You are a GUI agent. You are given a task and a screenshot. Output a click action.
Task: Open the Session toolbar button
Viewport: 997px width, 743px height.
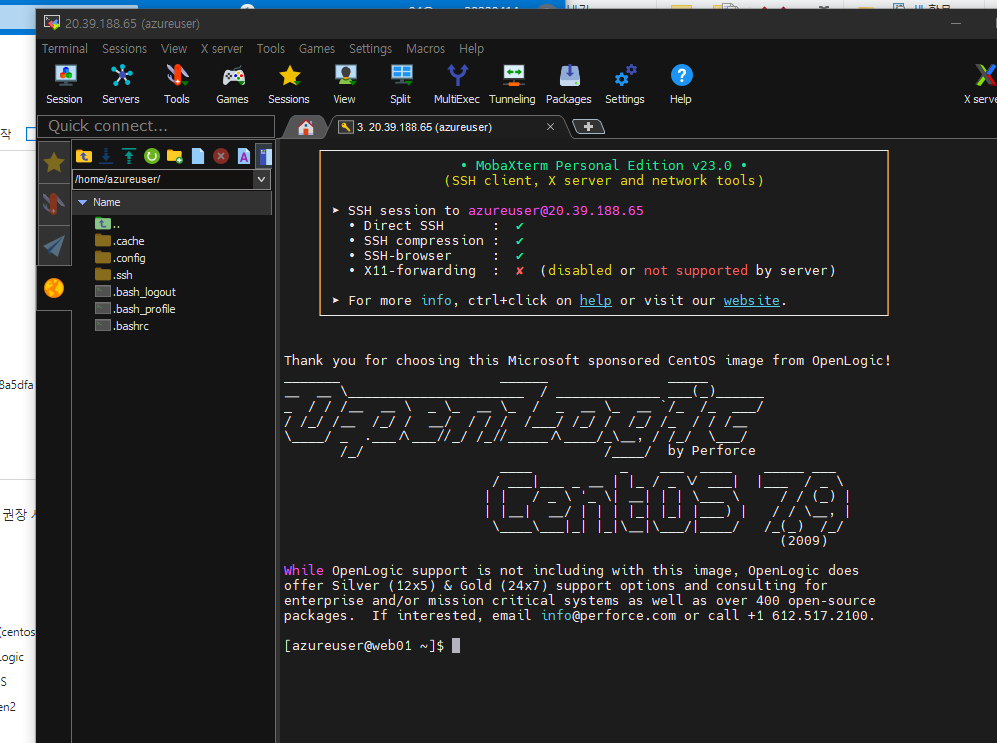(x=64, y=85)
